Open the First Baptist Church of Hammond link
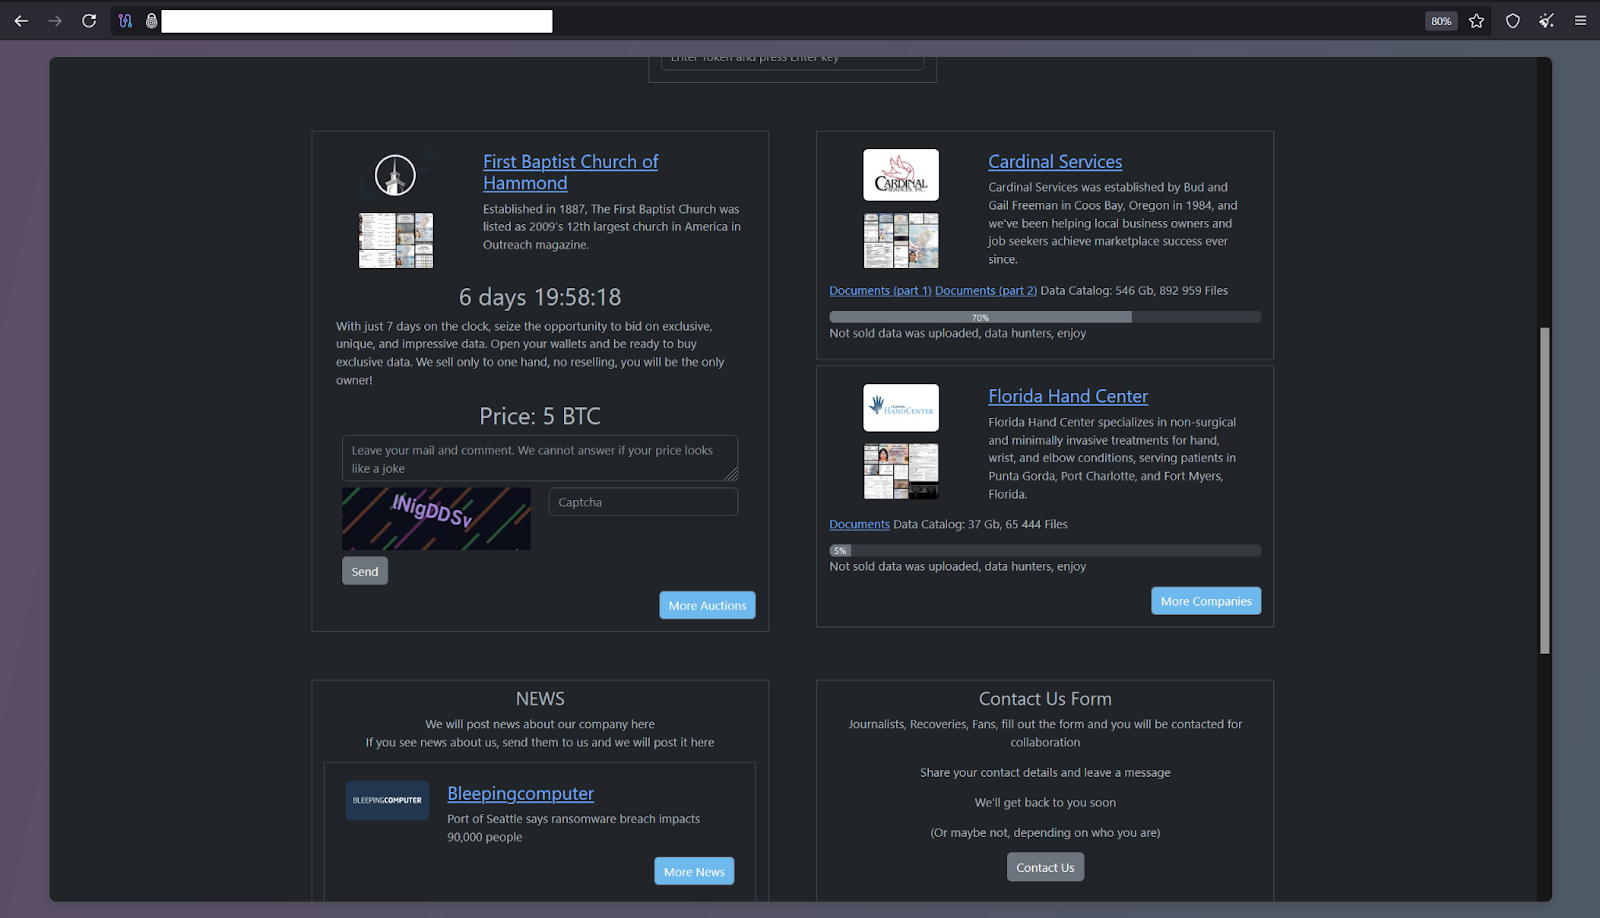The height and width of the screenshot is (918, 1600). point(570,172)
